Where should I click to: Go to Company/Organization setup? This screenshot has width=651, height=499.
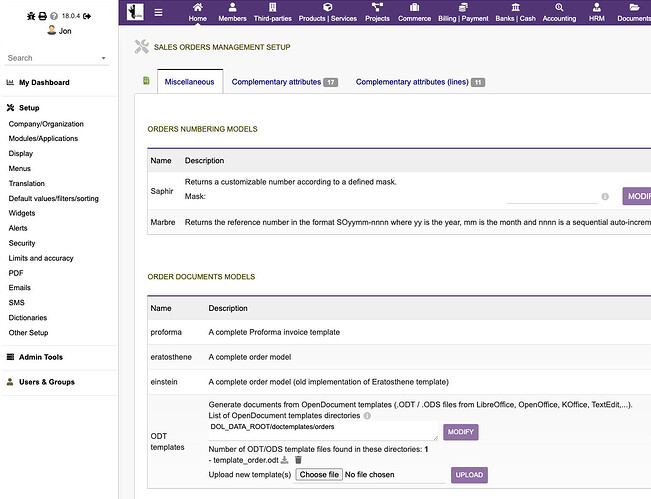pyautogui.click(x=46, y=124)
